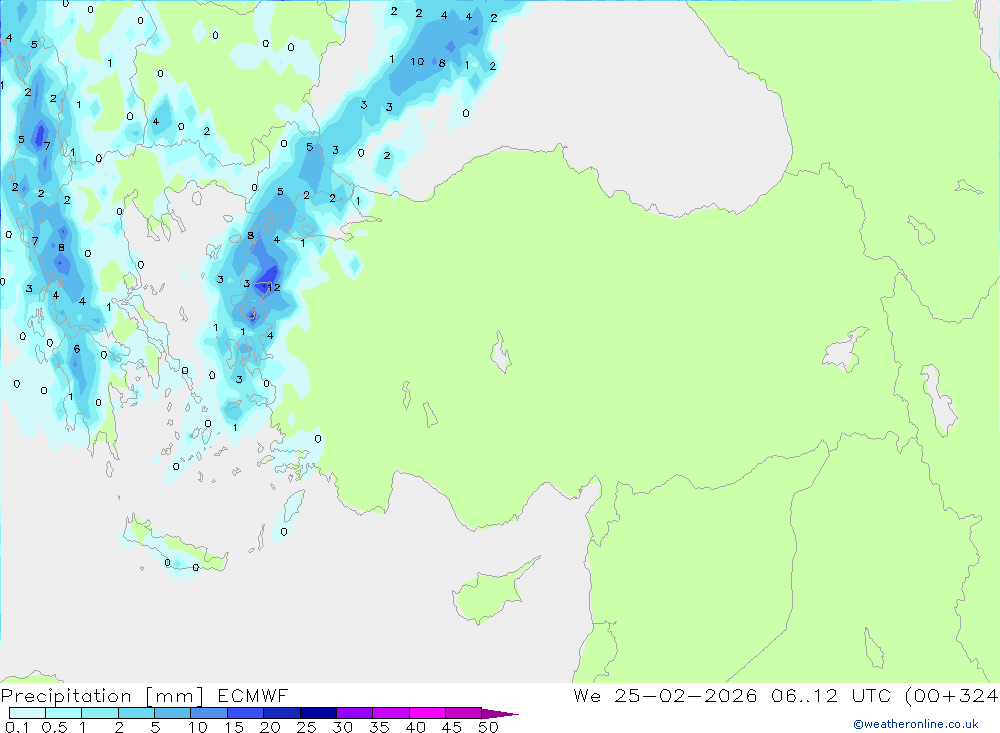Click the "25" legend scale label

pos(306,727)
